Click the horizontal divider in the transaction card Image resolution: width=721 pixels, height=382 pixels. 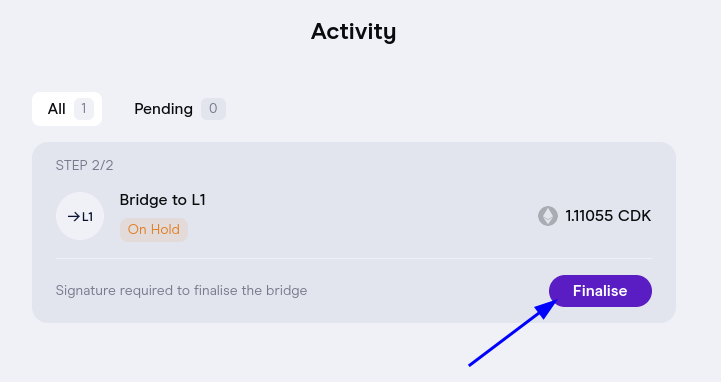[x=354, y=258]
